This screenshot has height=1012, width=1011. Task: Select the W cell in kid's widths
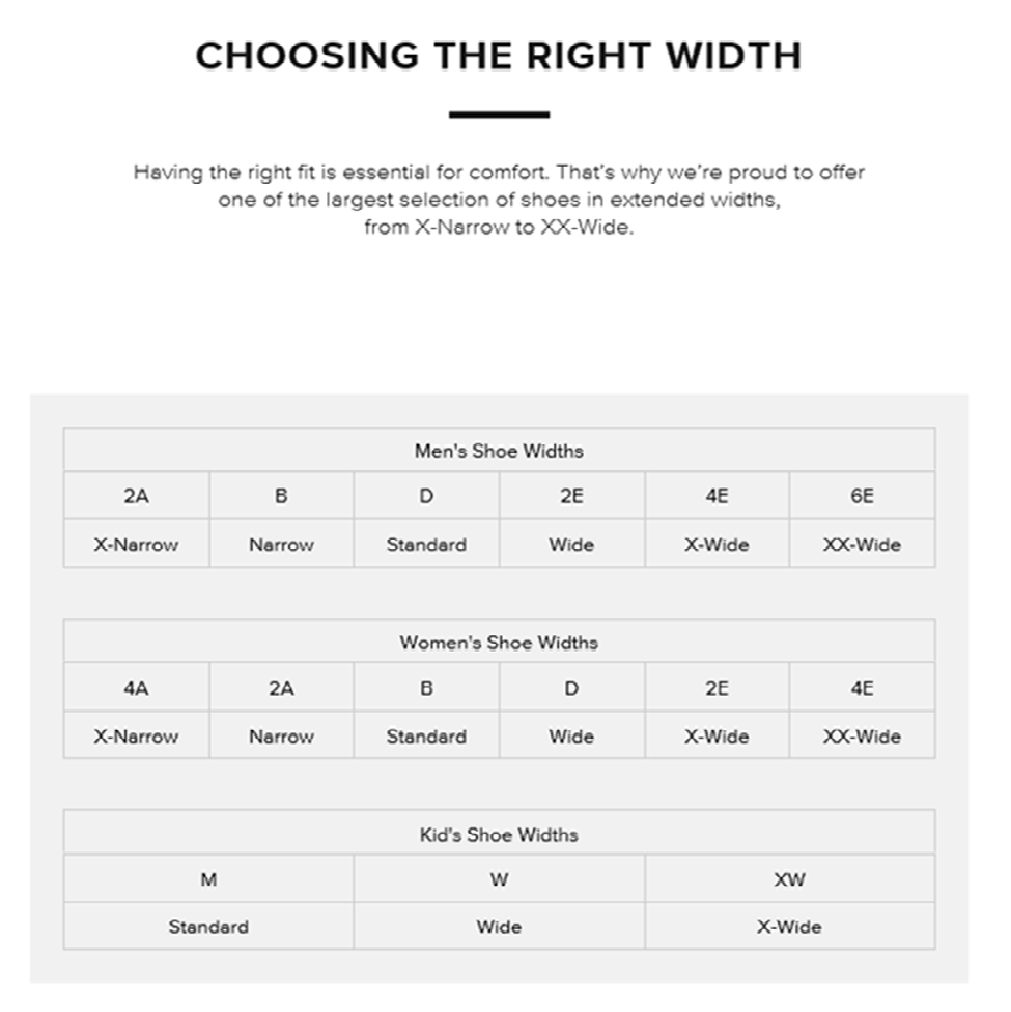point(498,880)
